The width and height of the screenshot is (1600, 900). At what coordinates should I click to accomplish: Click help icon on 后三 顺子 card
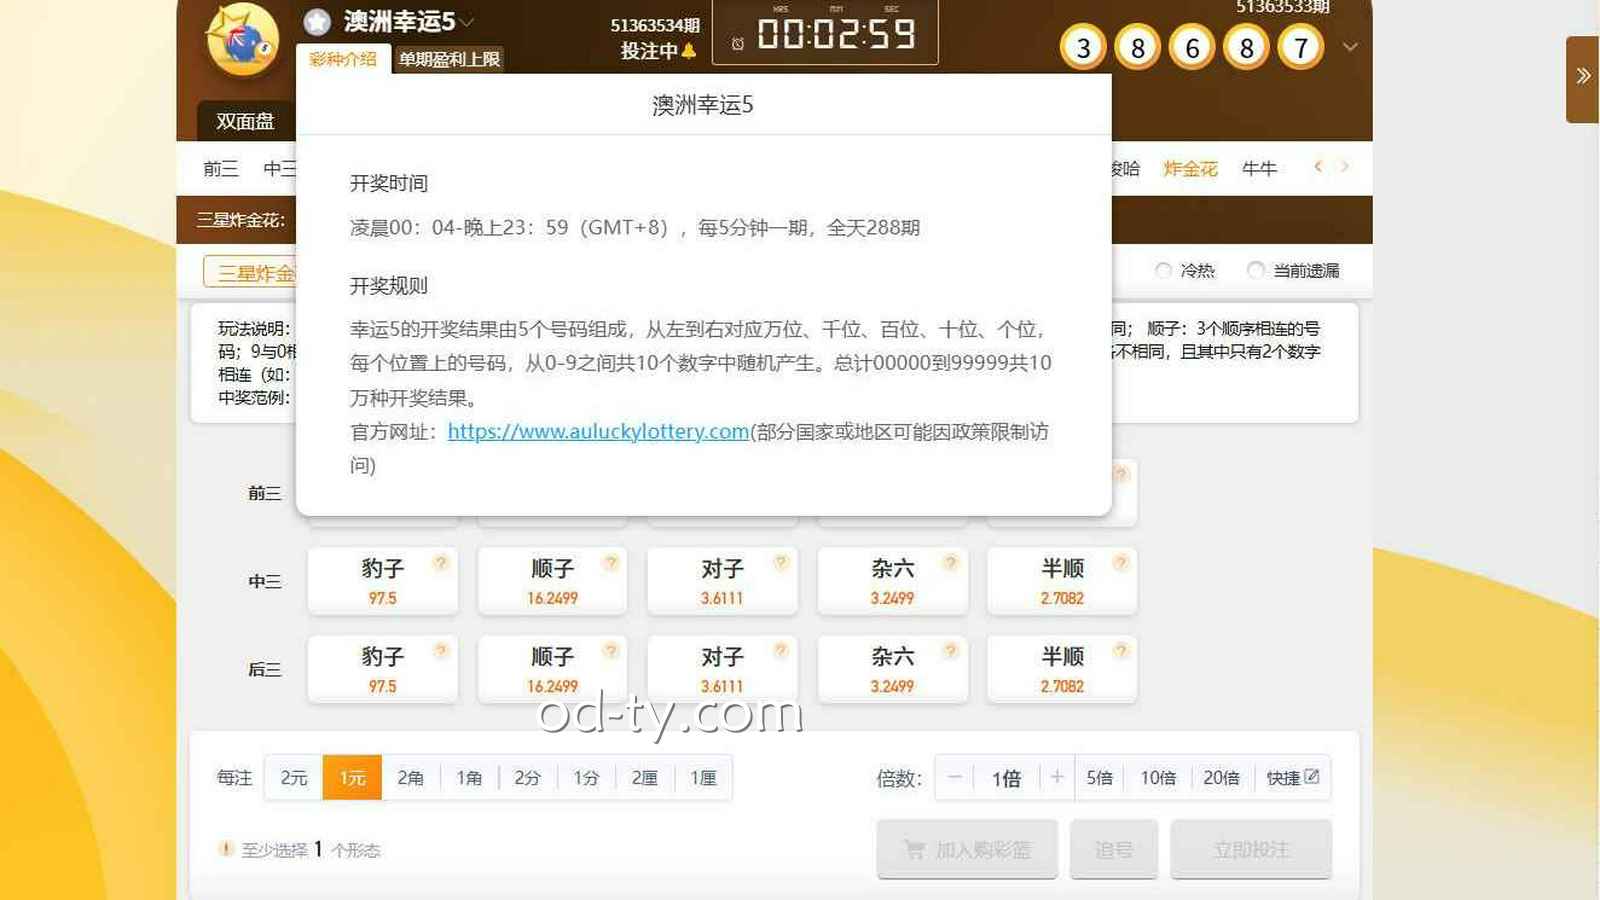click(611, 650)
